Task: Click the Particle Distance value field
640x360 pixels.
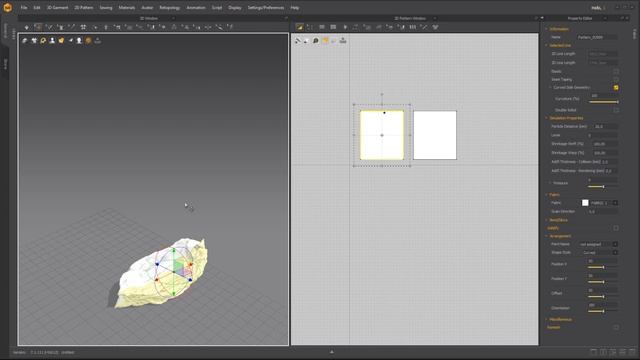Action: (x=605, y=127)
